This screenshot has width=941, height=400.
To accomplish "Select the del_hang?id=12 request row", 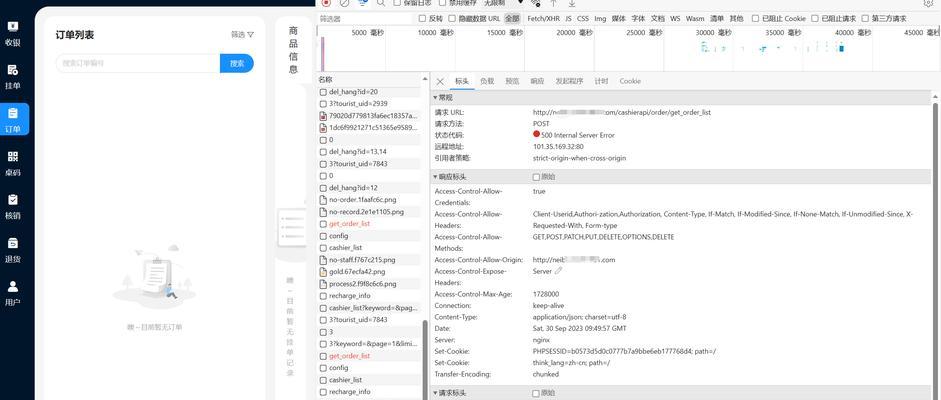I will point(368,188).
